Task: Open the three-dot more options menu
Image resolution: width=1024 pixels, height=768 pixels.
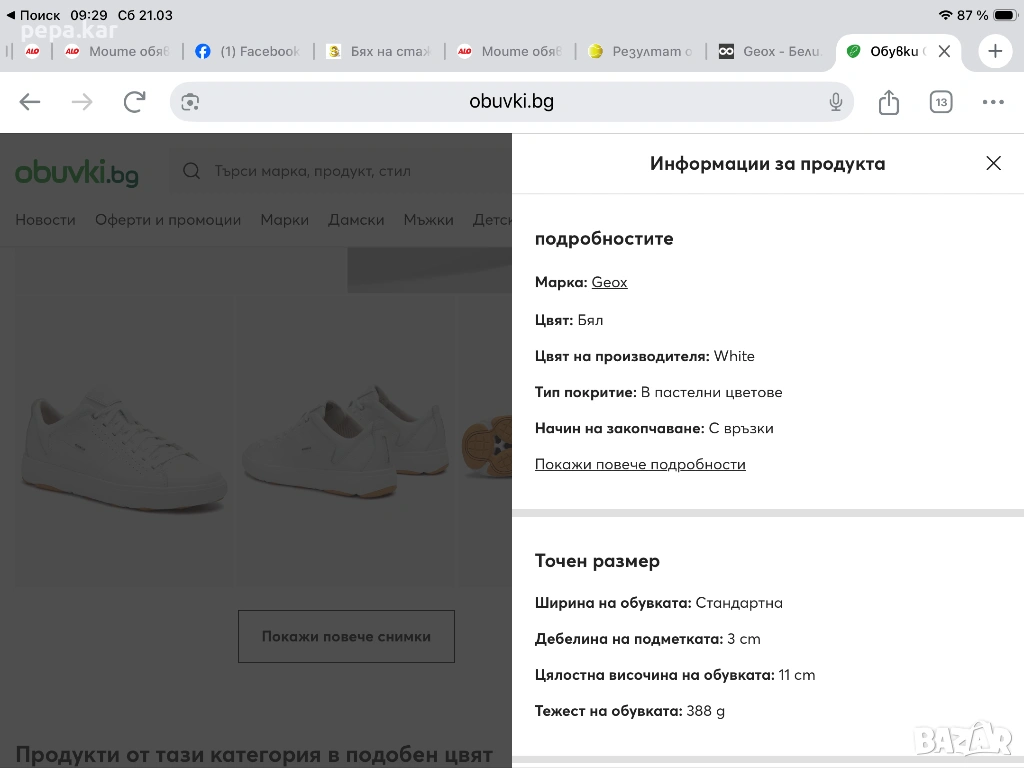Action: (993, 102)
